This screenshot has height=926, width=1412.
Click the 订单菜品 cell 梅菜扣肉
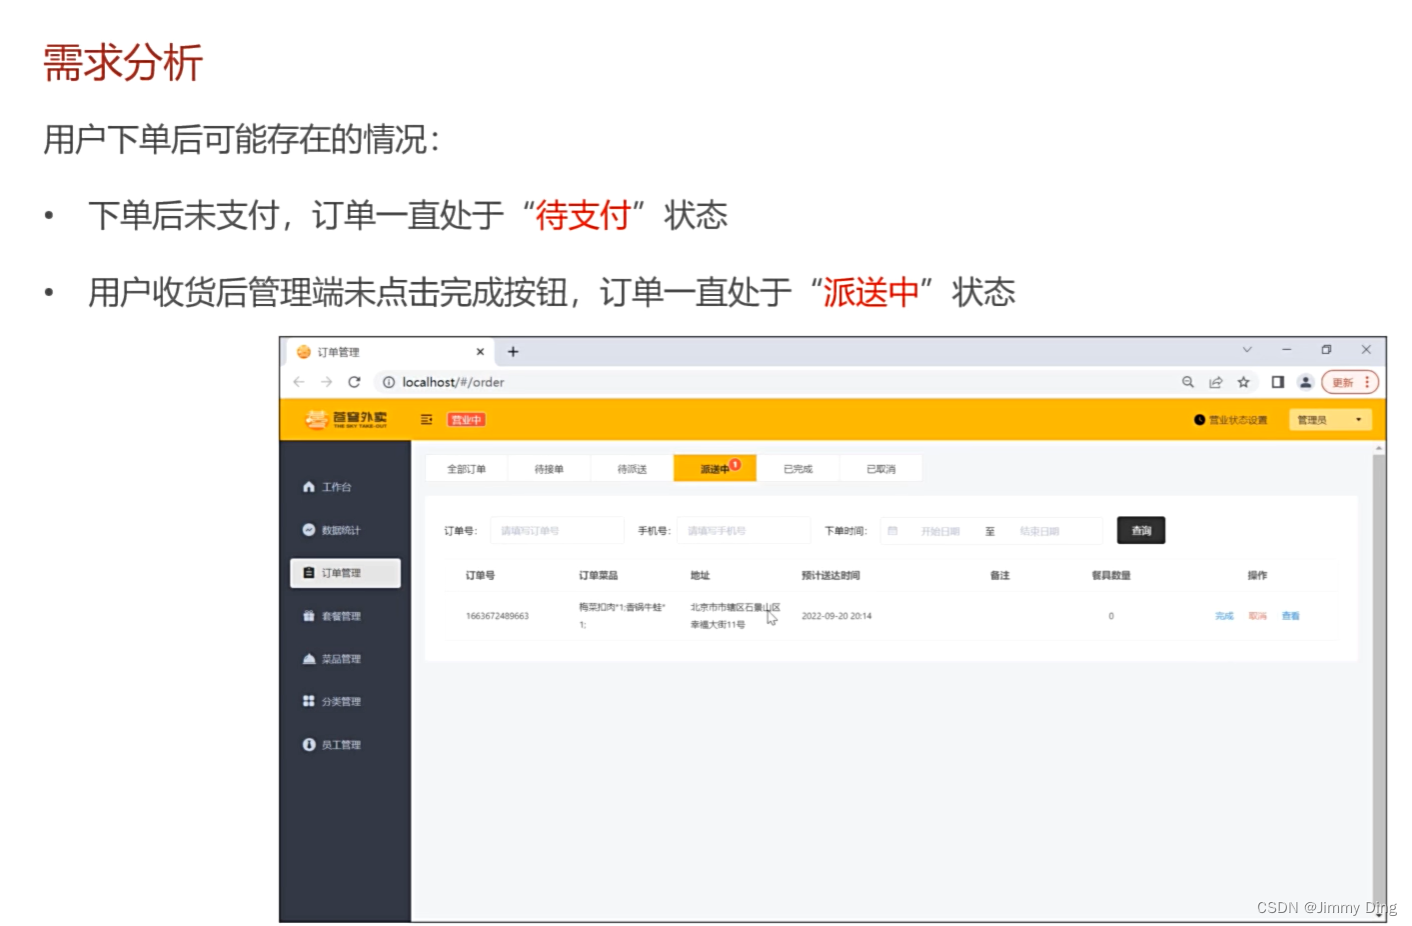tap(621, 616)
